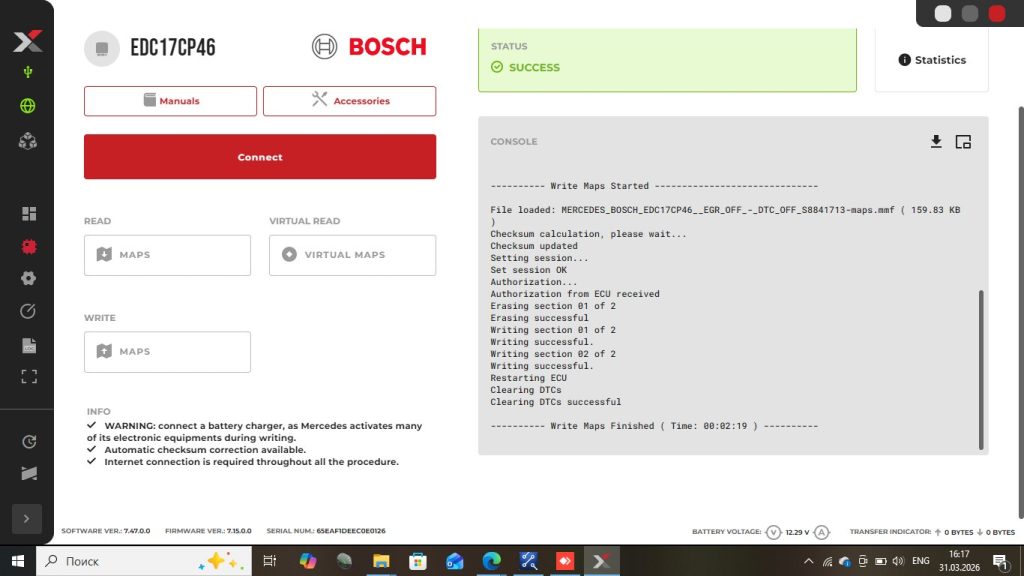1024x576 pixels.
Task: Toggle fullscreen via bracket icon
Action: pos(29,376)
